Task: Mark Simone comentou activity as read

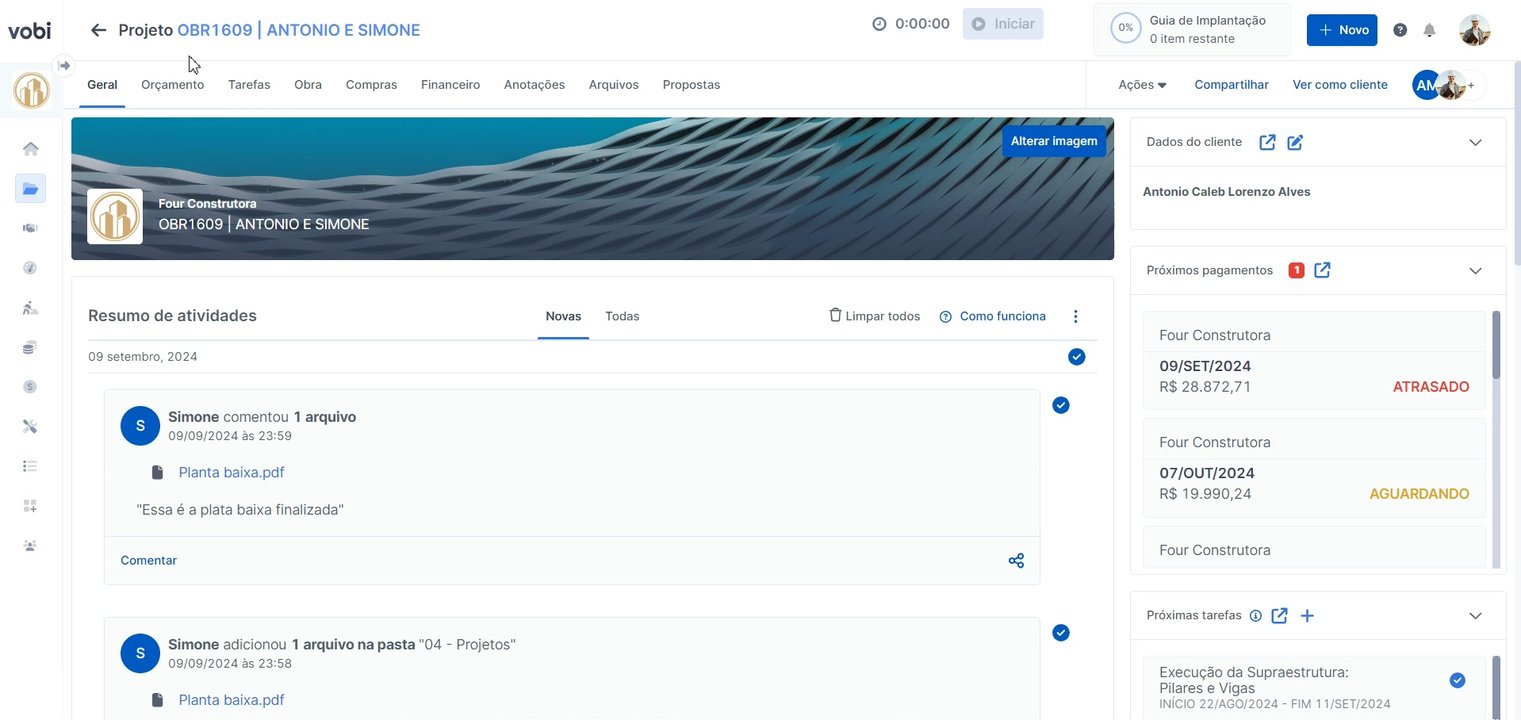Action: (1061, 405)
